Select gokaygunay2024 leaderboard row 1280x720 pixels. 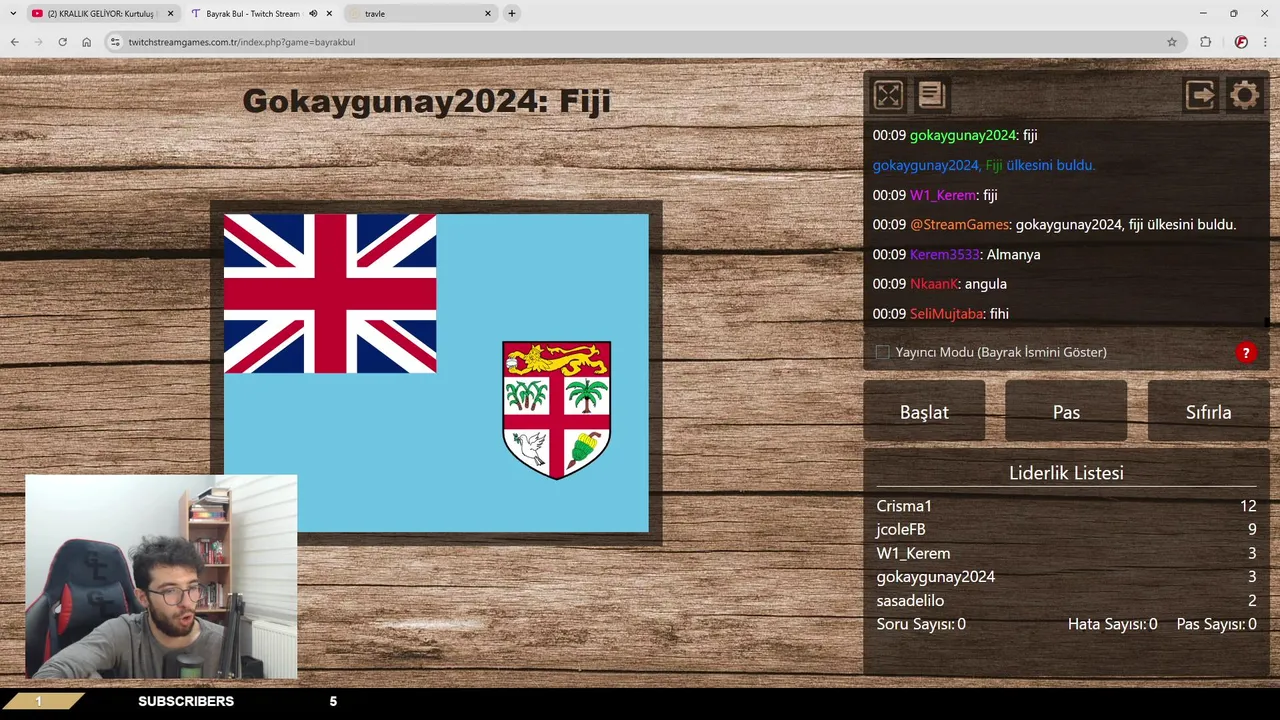[1066, 576]
